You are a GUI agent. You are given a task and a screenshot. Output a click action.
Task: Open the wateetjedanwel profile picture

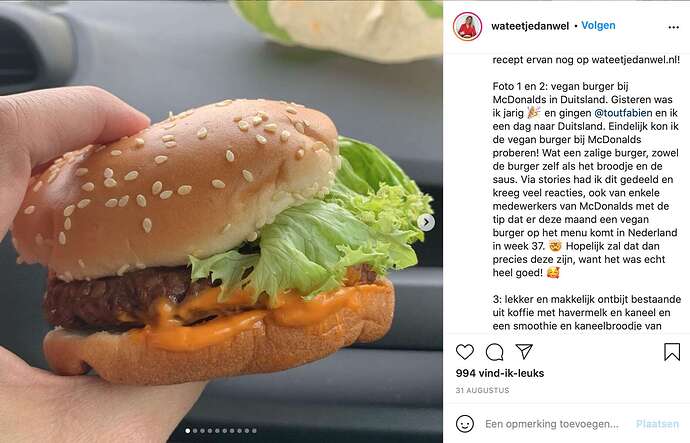click(x=468, y=26)
